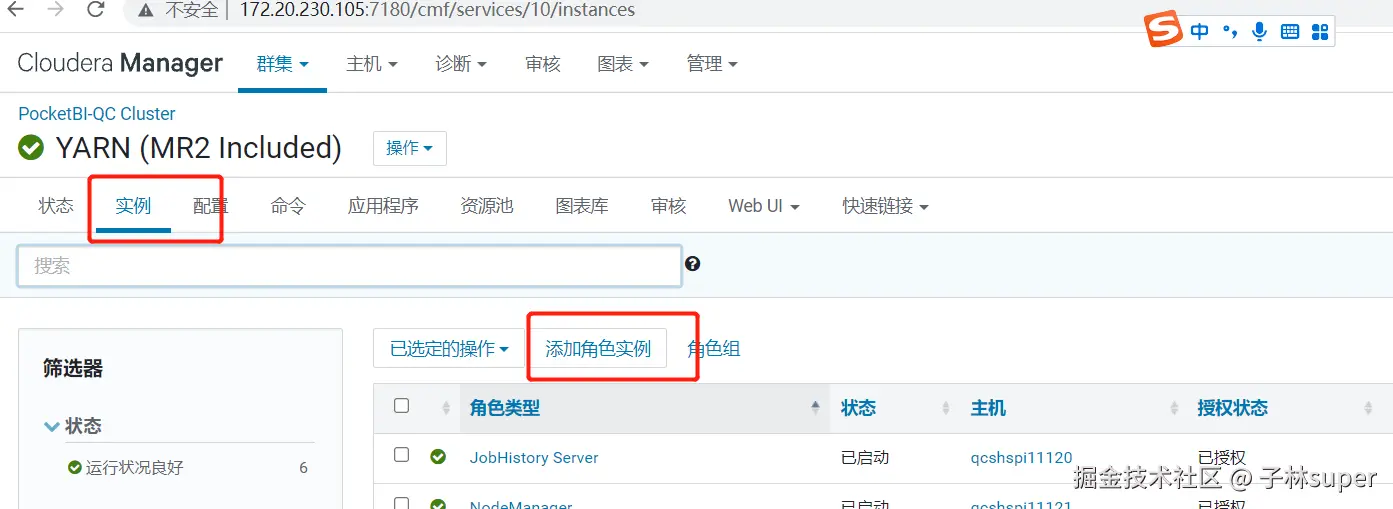Select all rows with header checkbox

[x=402, y=406]
